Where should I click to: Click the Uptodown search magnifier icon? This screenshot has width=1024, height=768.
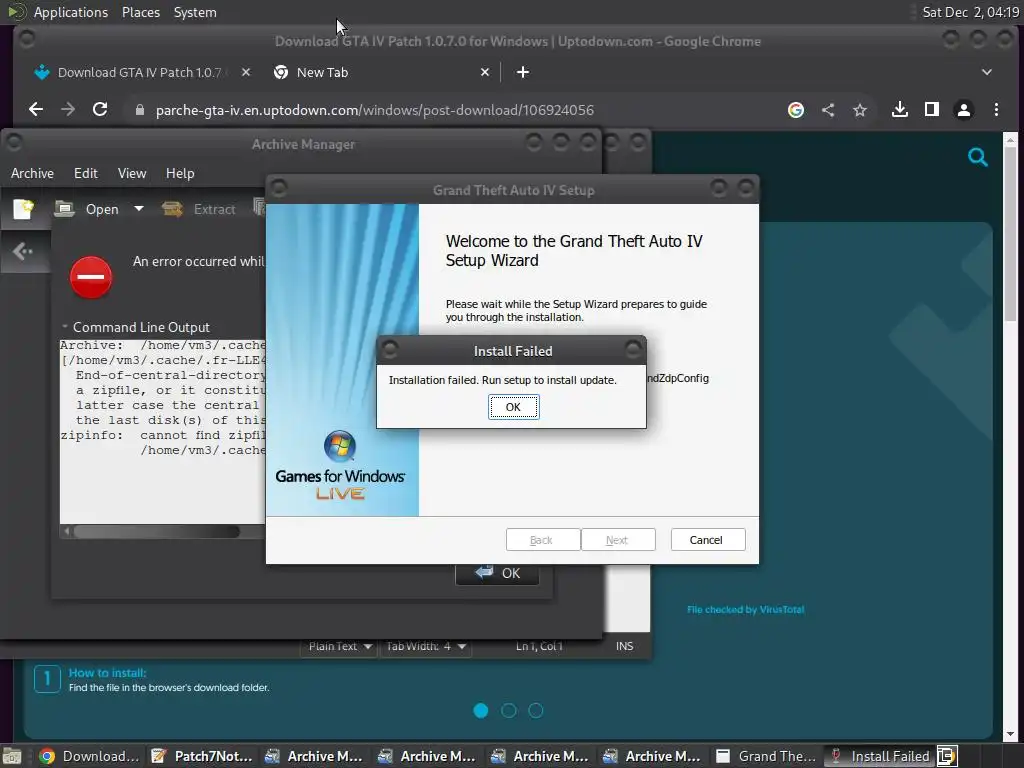(x=978, y=157)
